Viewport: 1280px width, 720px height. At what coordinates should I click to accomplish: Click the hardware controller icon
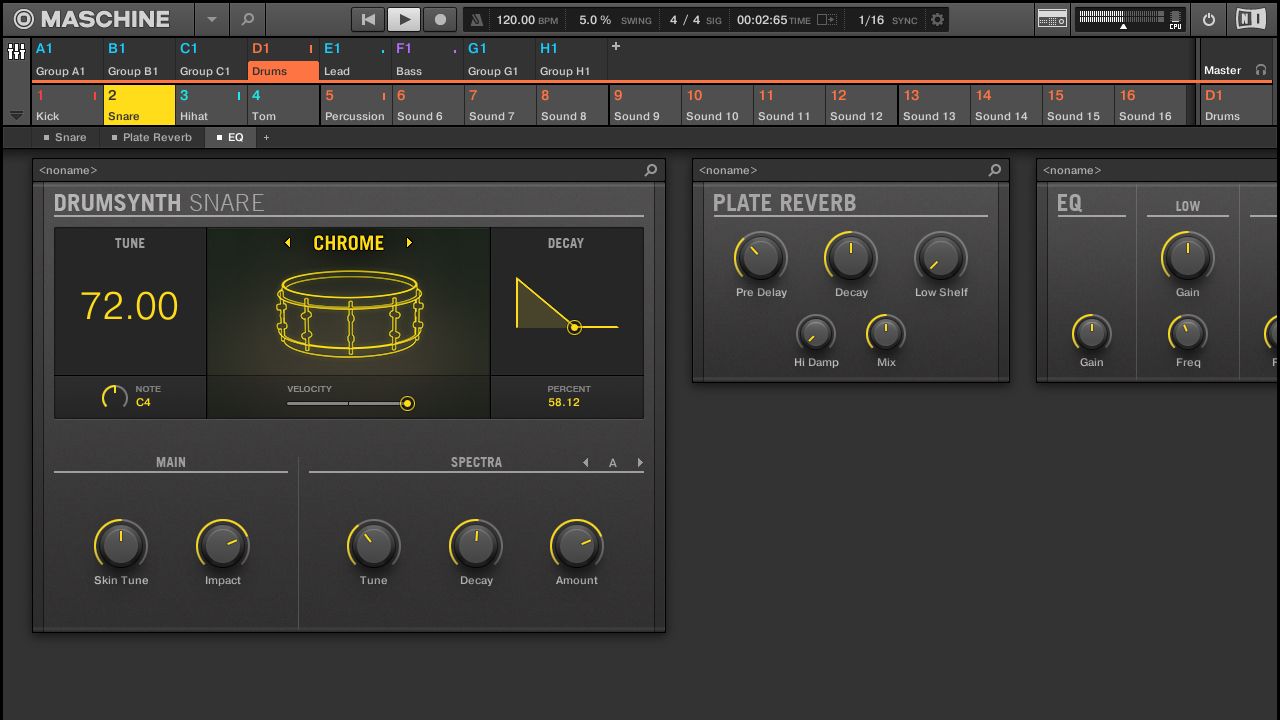tap(1052, 19)
